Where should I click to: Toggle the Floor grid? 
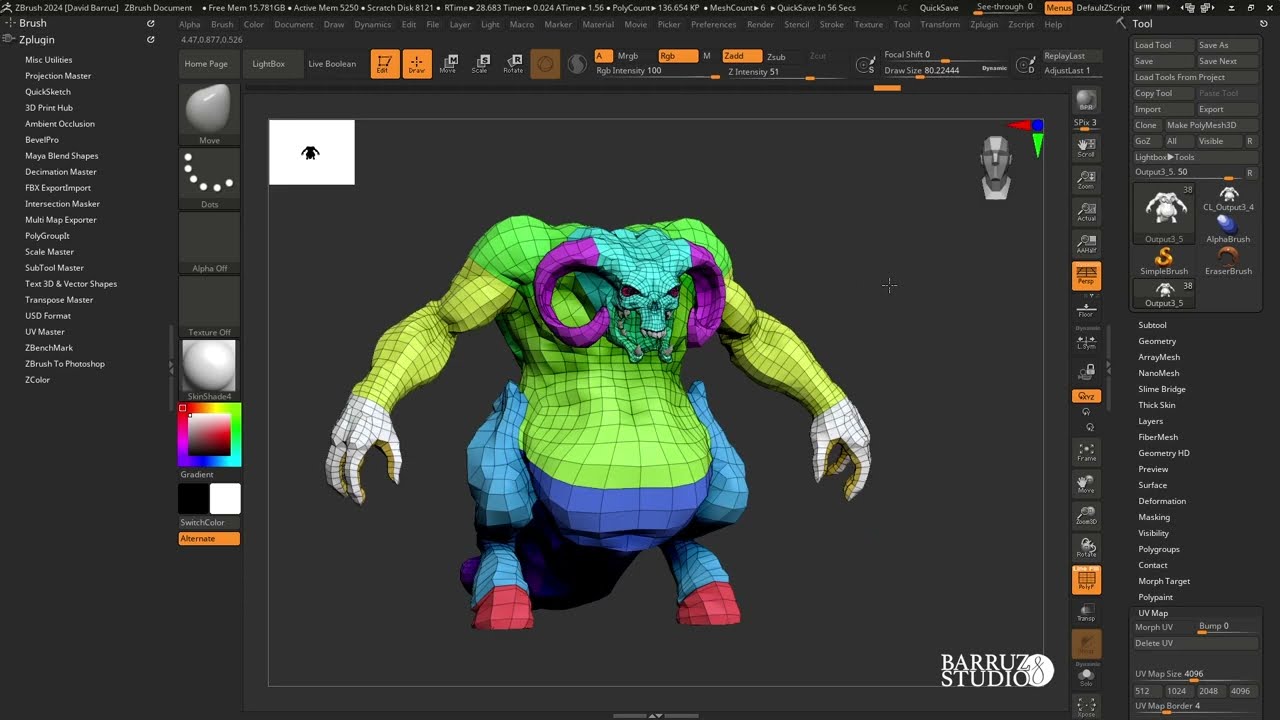pyautogui.click(x=1086, y=308)
